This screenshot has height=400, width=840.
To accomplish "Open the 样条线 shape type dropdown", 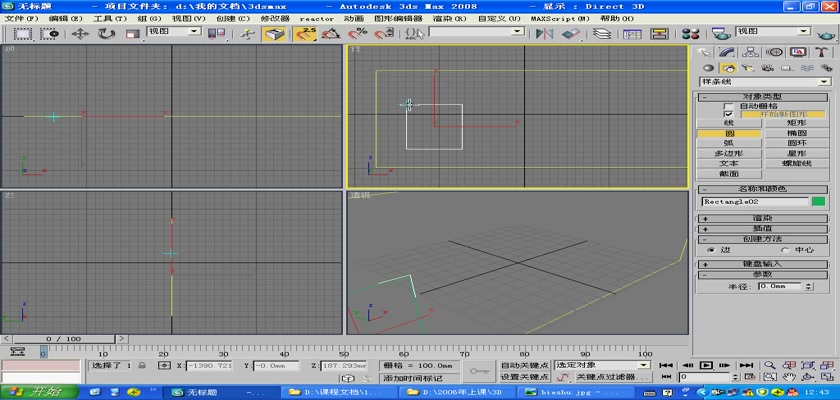I will click(764, 82).
